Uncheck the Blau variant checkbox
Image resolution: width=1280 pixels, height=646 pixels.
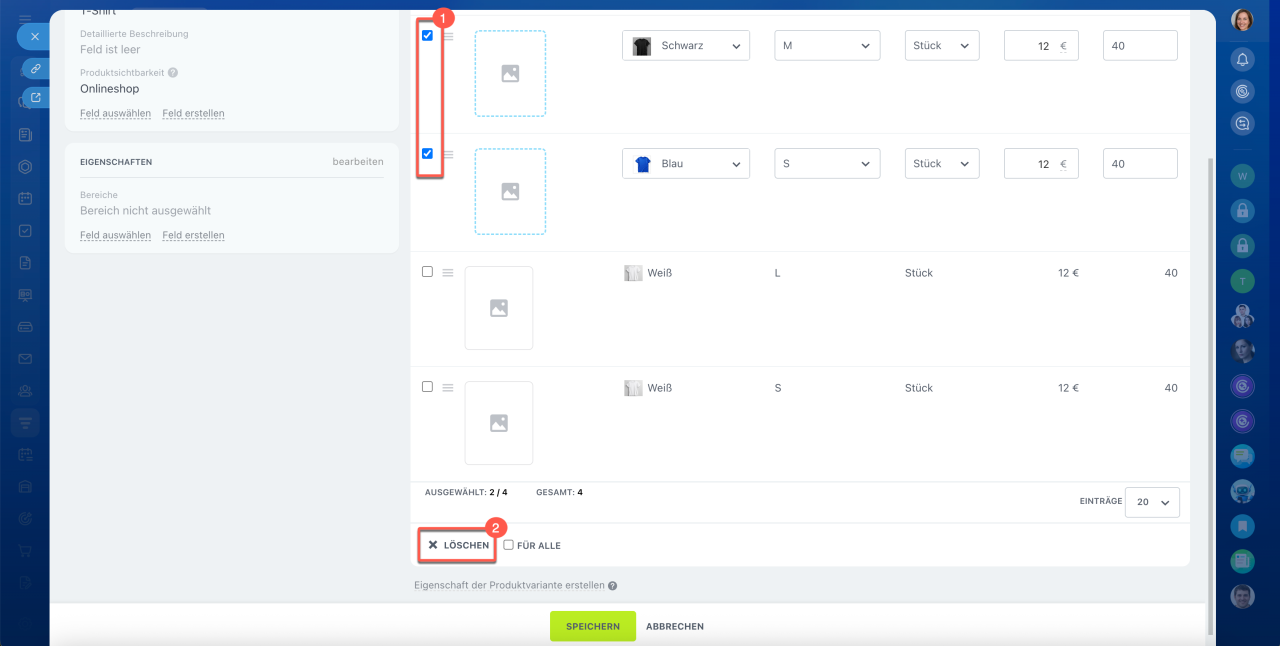click(427, 154)
